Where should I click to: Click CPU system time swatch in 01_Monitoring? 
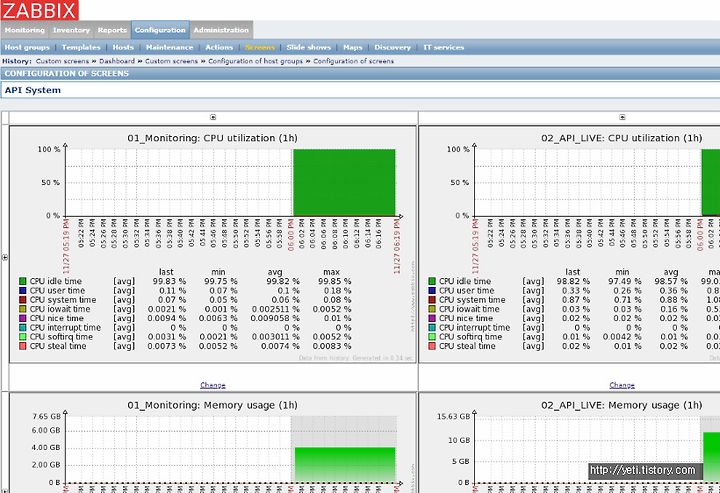coord(23,300)
